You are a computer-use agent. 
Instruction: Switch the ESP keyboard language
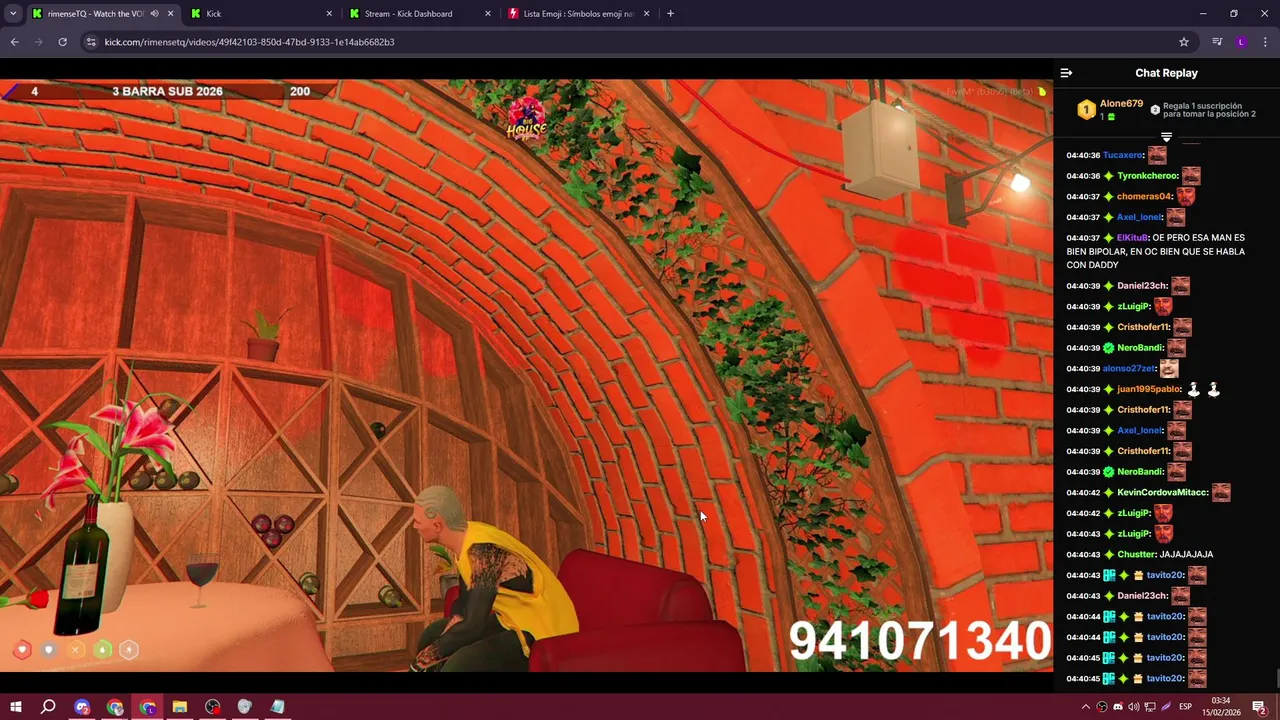pos(1186,707)
